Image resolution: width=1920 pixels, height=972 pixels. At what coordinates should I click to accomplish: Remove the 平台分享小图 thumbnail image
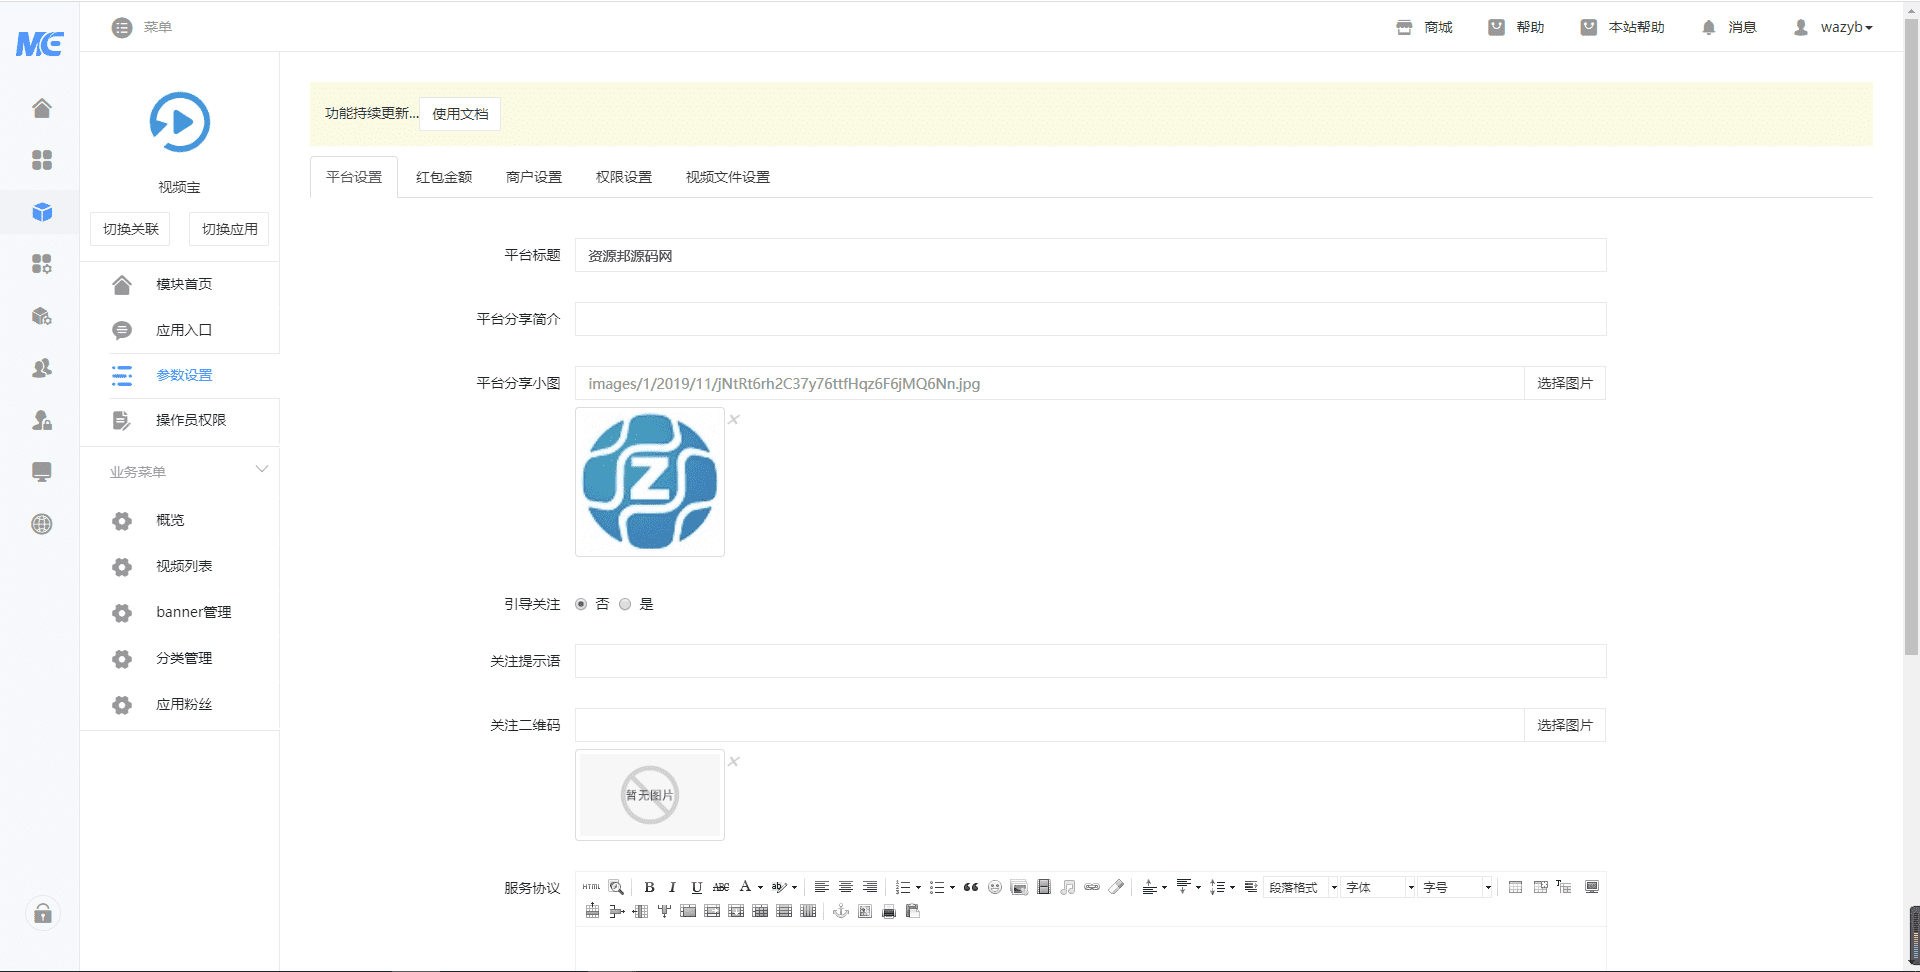click(734, 419)
